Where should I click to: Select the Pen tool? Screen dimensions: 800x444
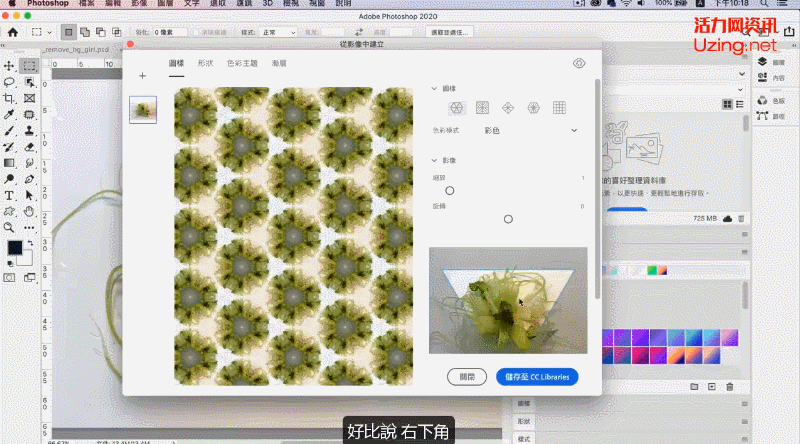click(x=29, y=179)
